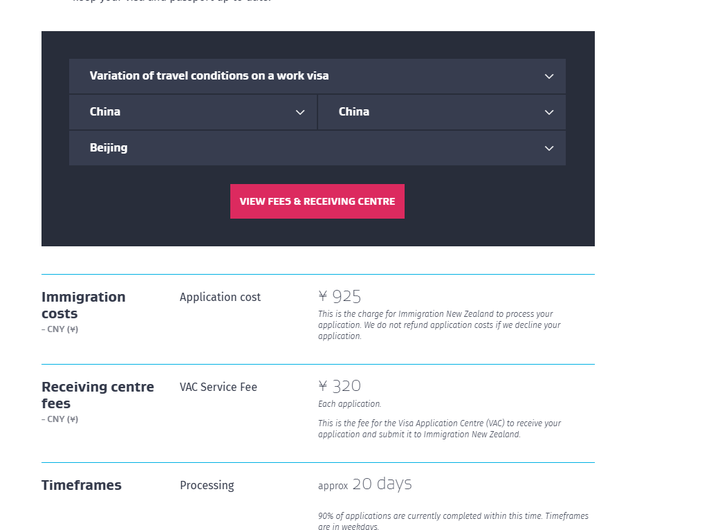The image size is (720, 530).
Task: Click the approx 20 days value
Action: (365, 484)
